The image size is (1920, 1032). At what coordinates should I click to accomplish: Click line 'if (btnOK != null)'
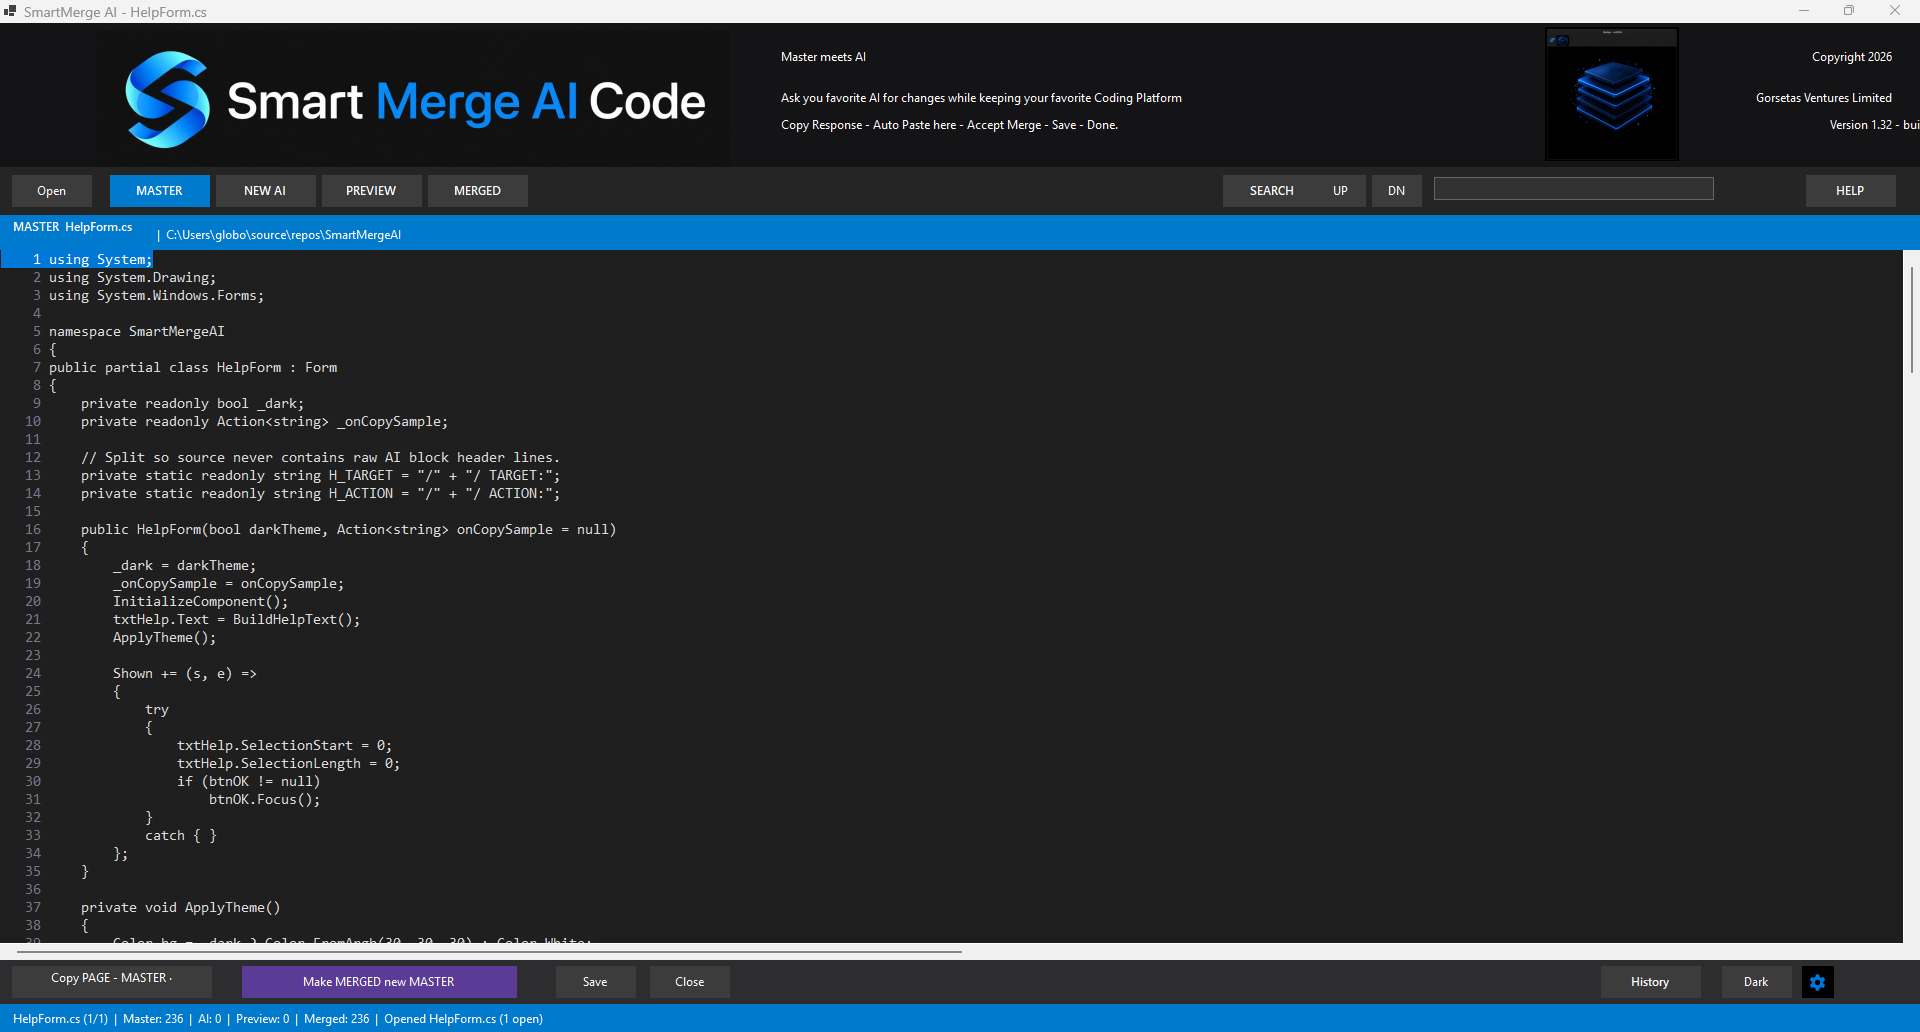coord(248,782)
